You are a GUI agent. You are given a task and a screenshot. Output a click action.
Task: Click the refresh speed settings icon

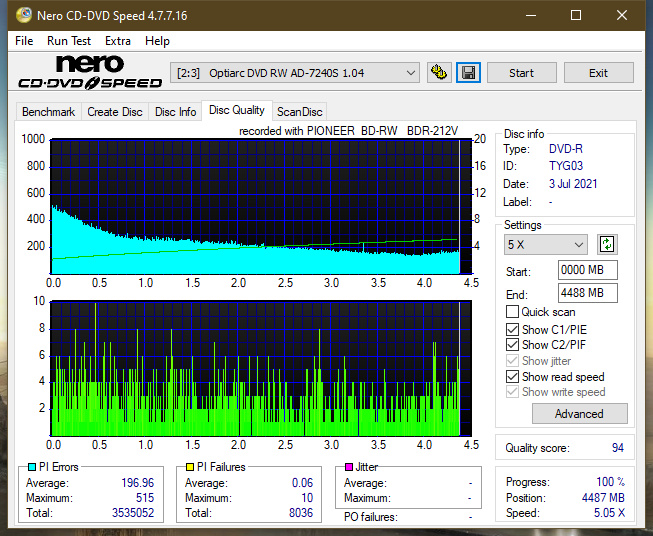(x=607, y=244)
